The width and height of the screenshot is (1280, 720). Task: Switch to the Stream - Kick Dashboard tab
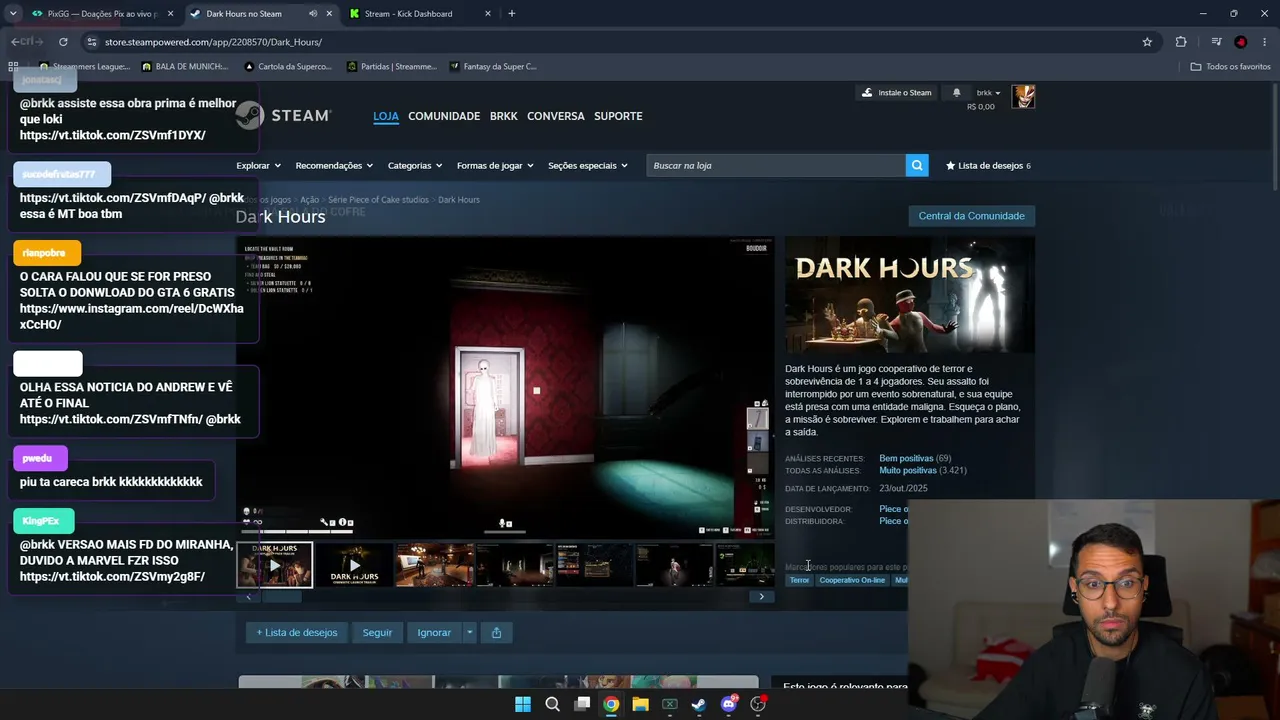[x=420, y=14]
